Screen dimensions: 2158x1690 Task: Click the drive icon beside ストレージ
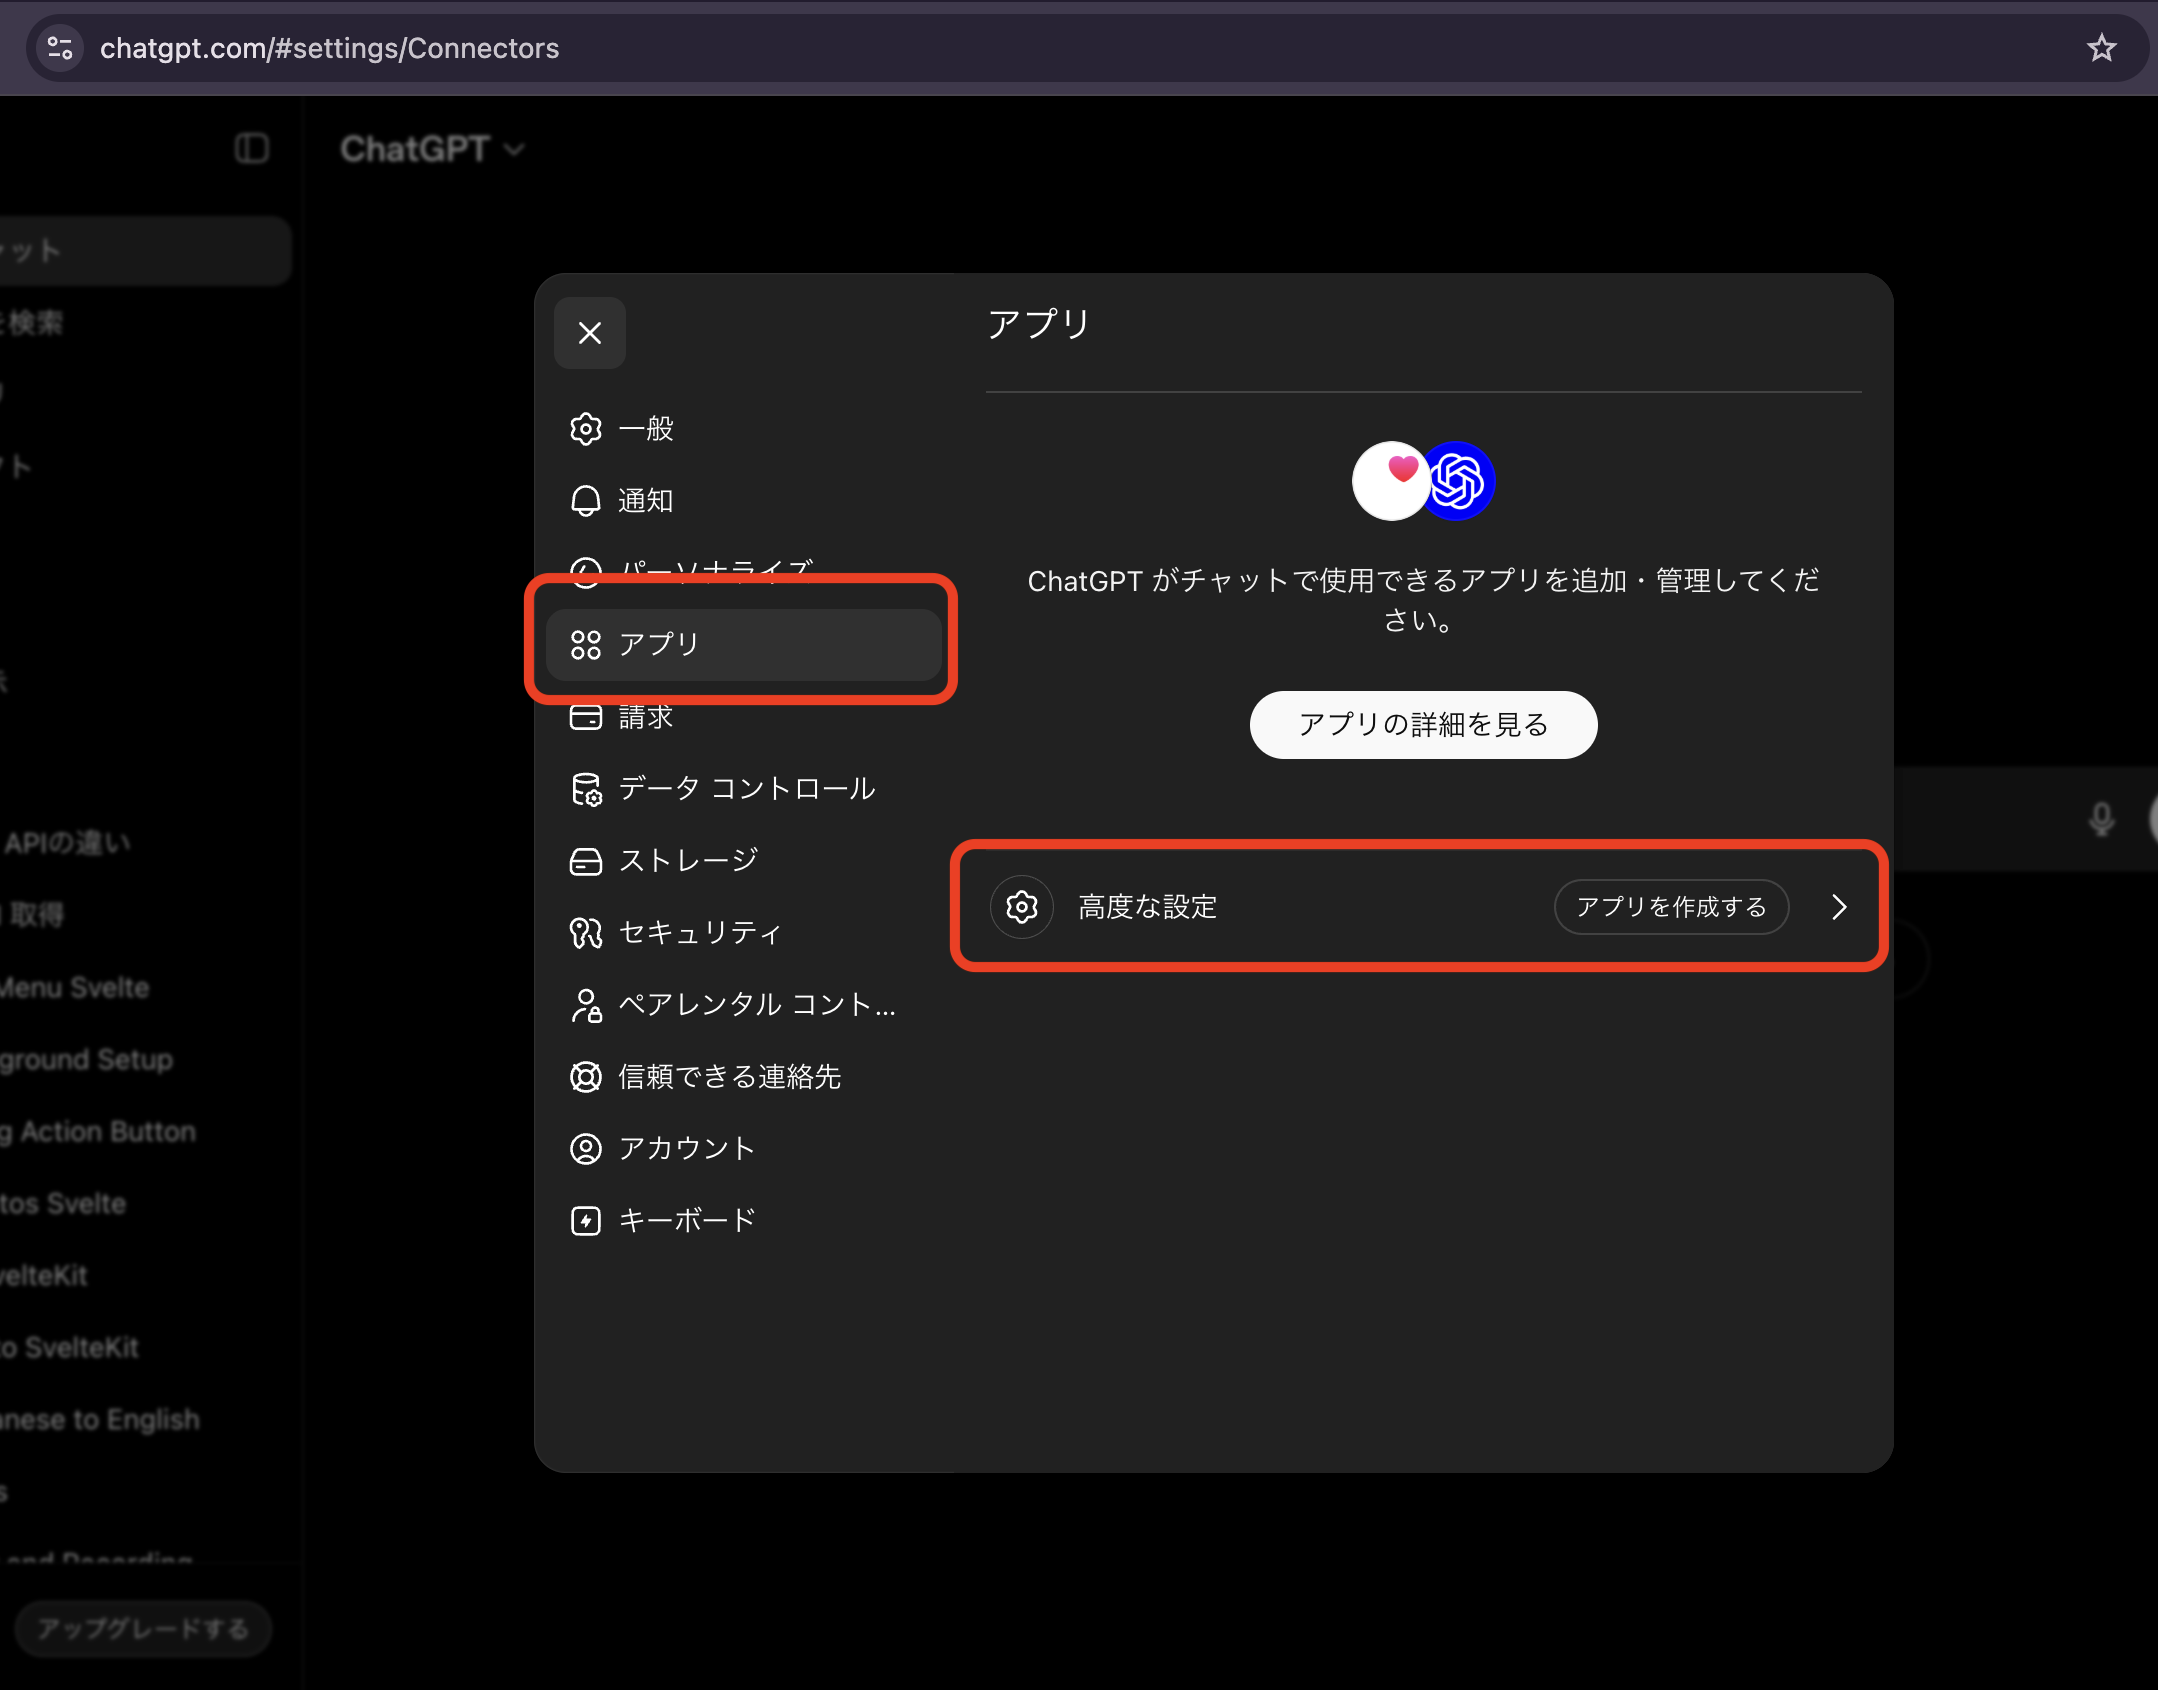click(586, 861)
